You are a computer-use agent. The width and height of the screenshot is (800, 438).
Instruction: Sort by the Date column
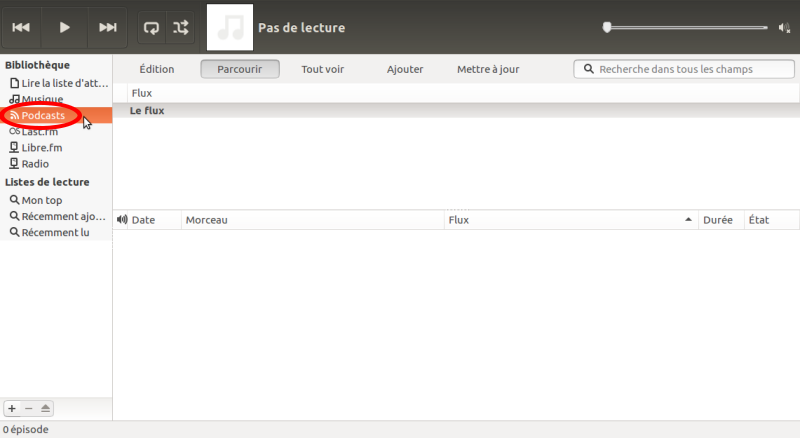154,220
